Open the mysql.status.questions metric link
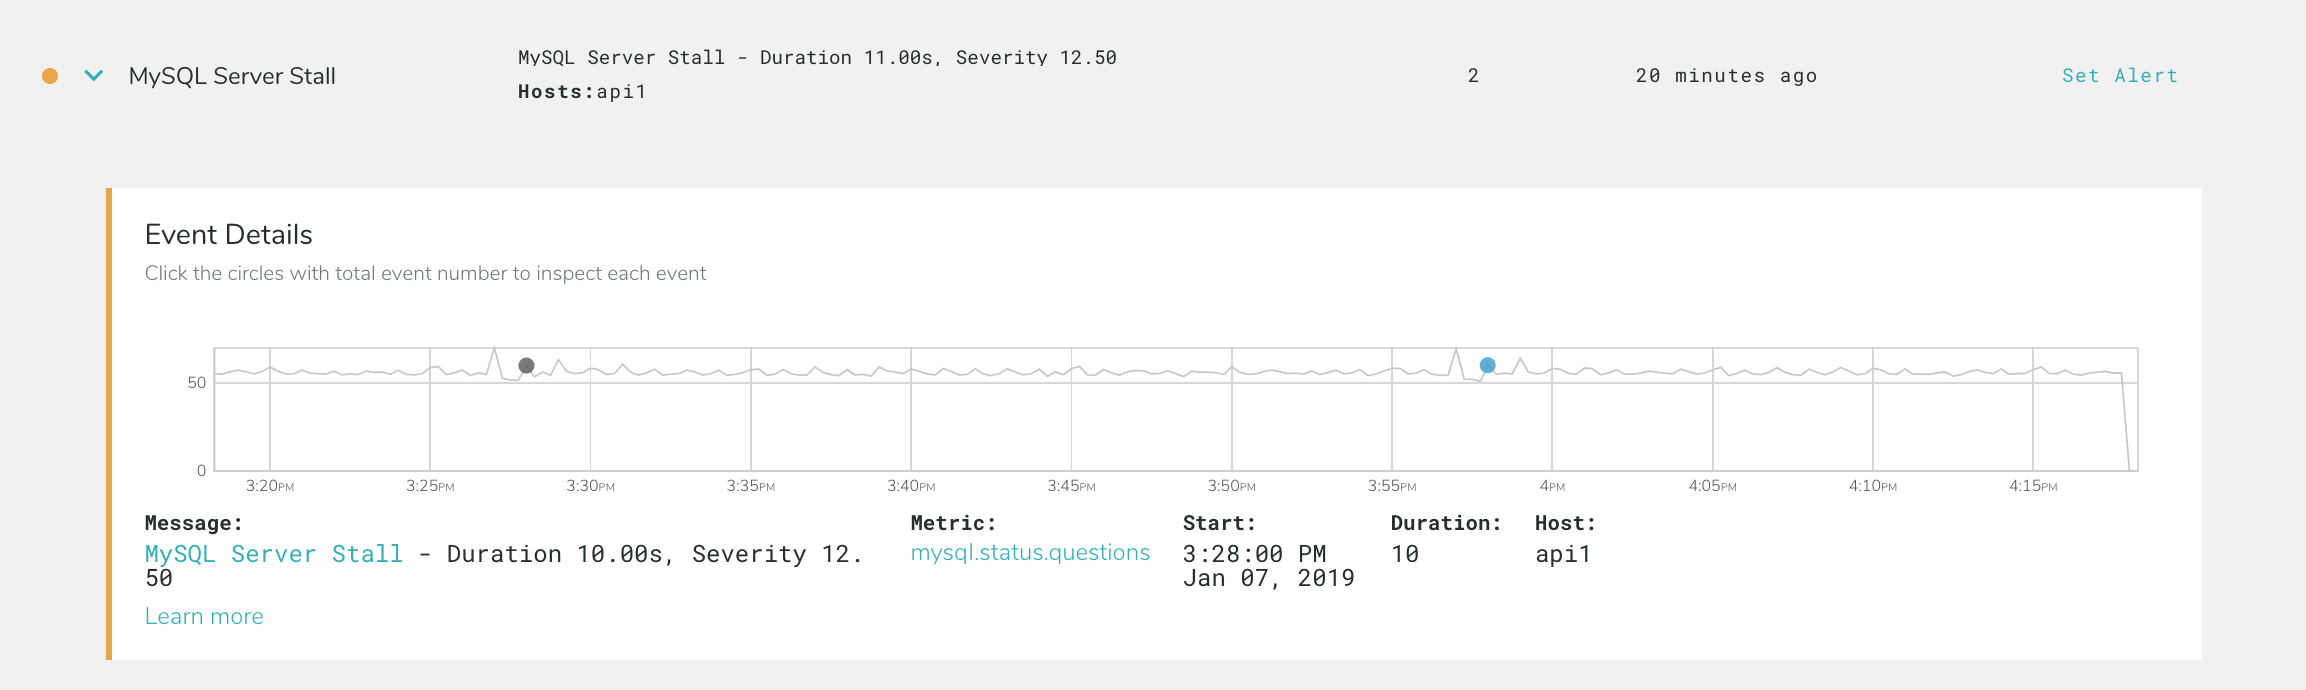This screenshot has height=690, width=2306. point(1030,553)
